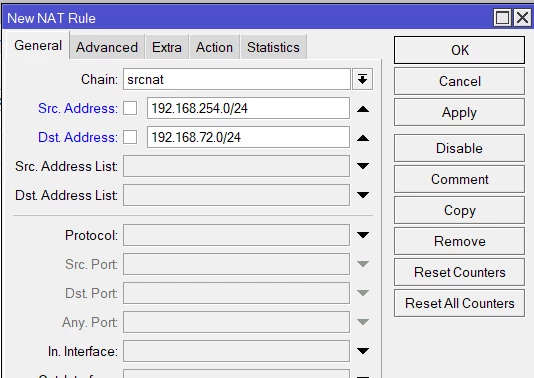The height and width of the screenshot is (378, 534).
Task: Collapse the Dst. Address field
Action: (x=363, y=138)
